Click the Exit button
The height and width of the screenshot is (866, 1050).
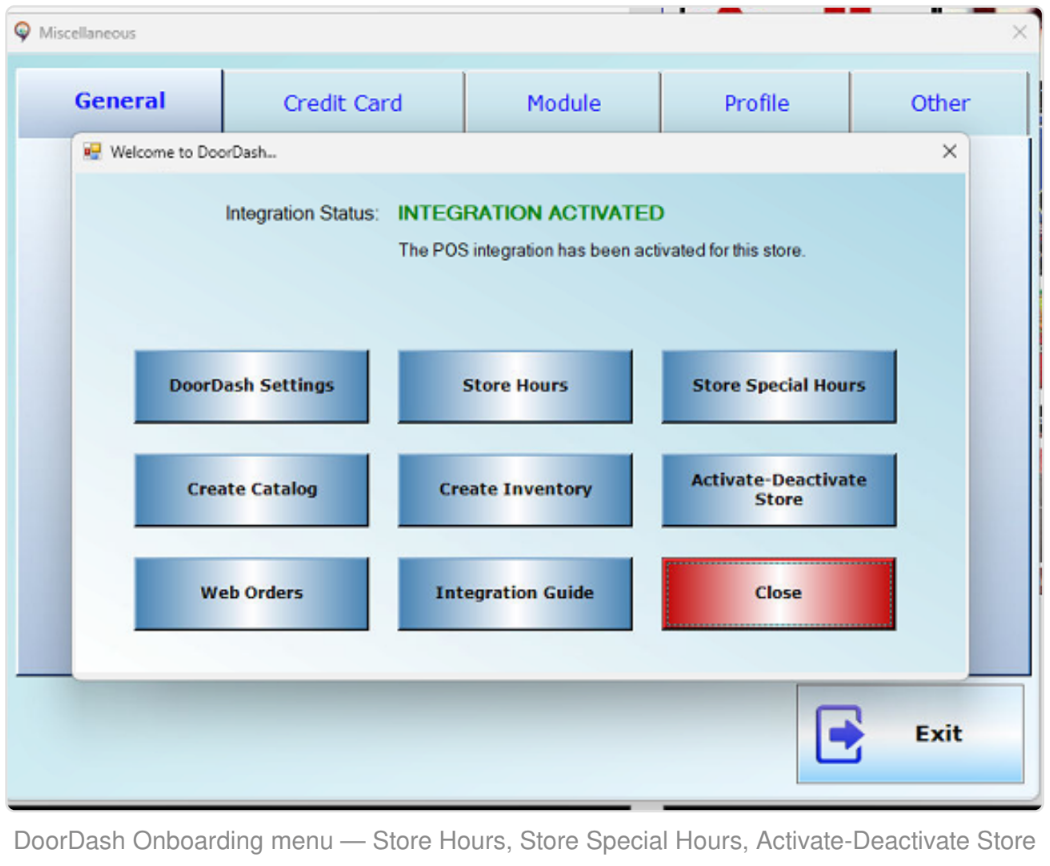click(910, 733)
